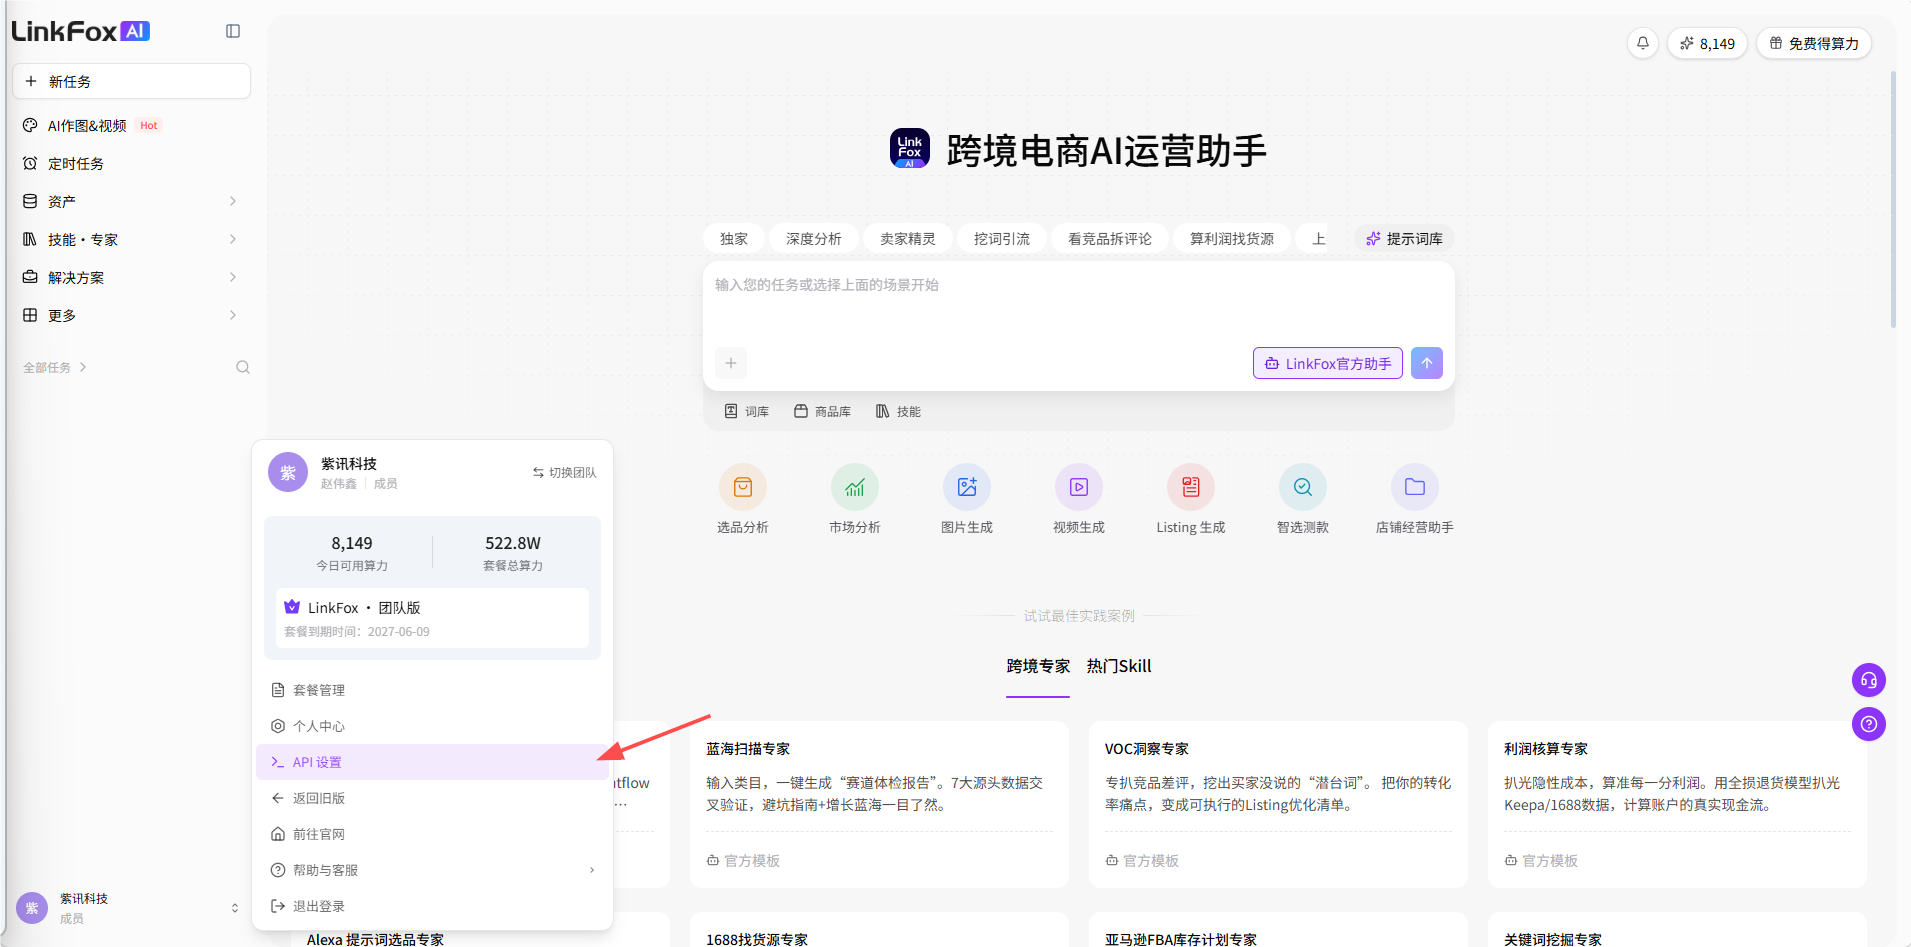Viewport: 1911px width, 947px height.
Task: Click the send arrow button
Action: pos(1427,363)
